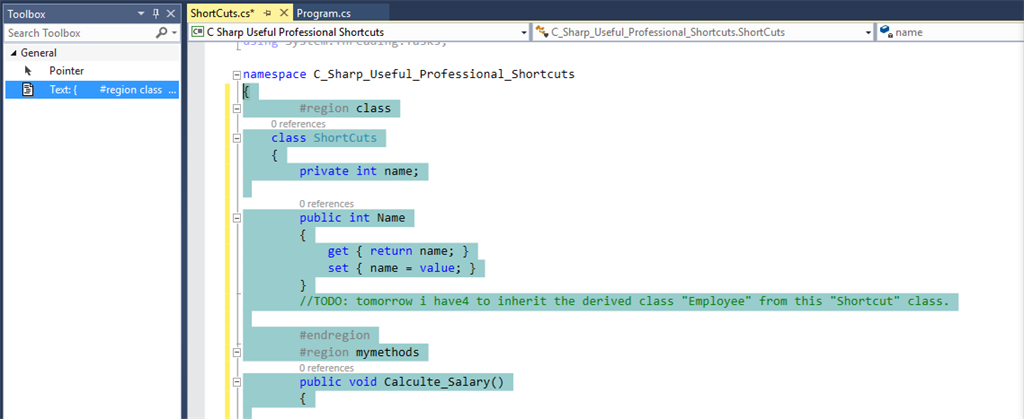Screen dimensions: 1024x419
Task: Open the name member navigation dropdown
Action: coord(950,32)
